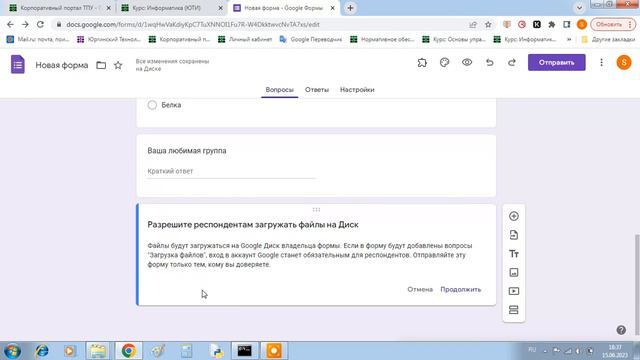Click the Обновить browser update button

[613, 24]
